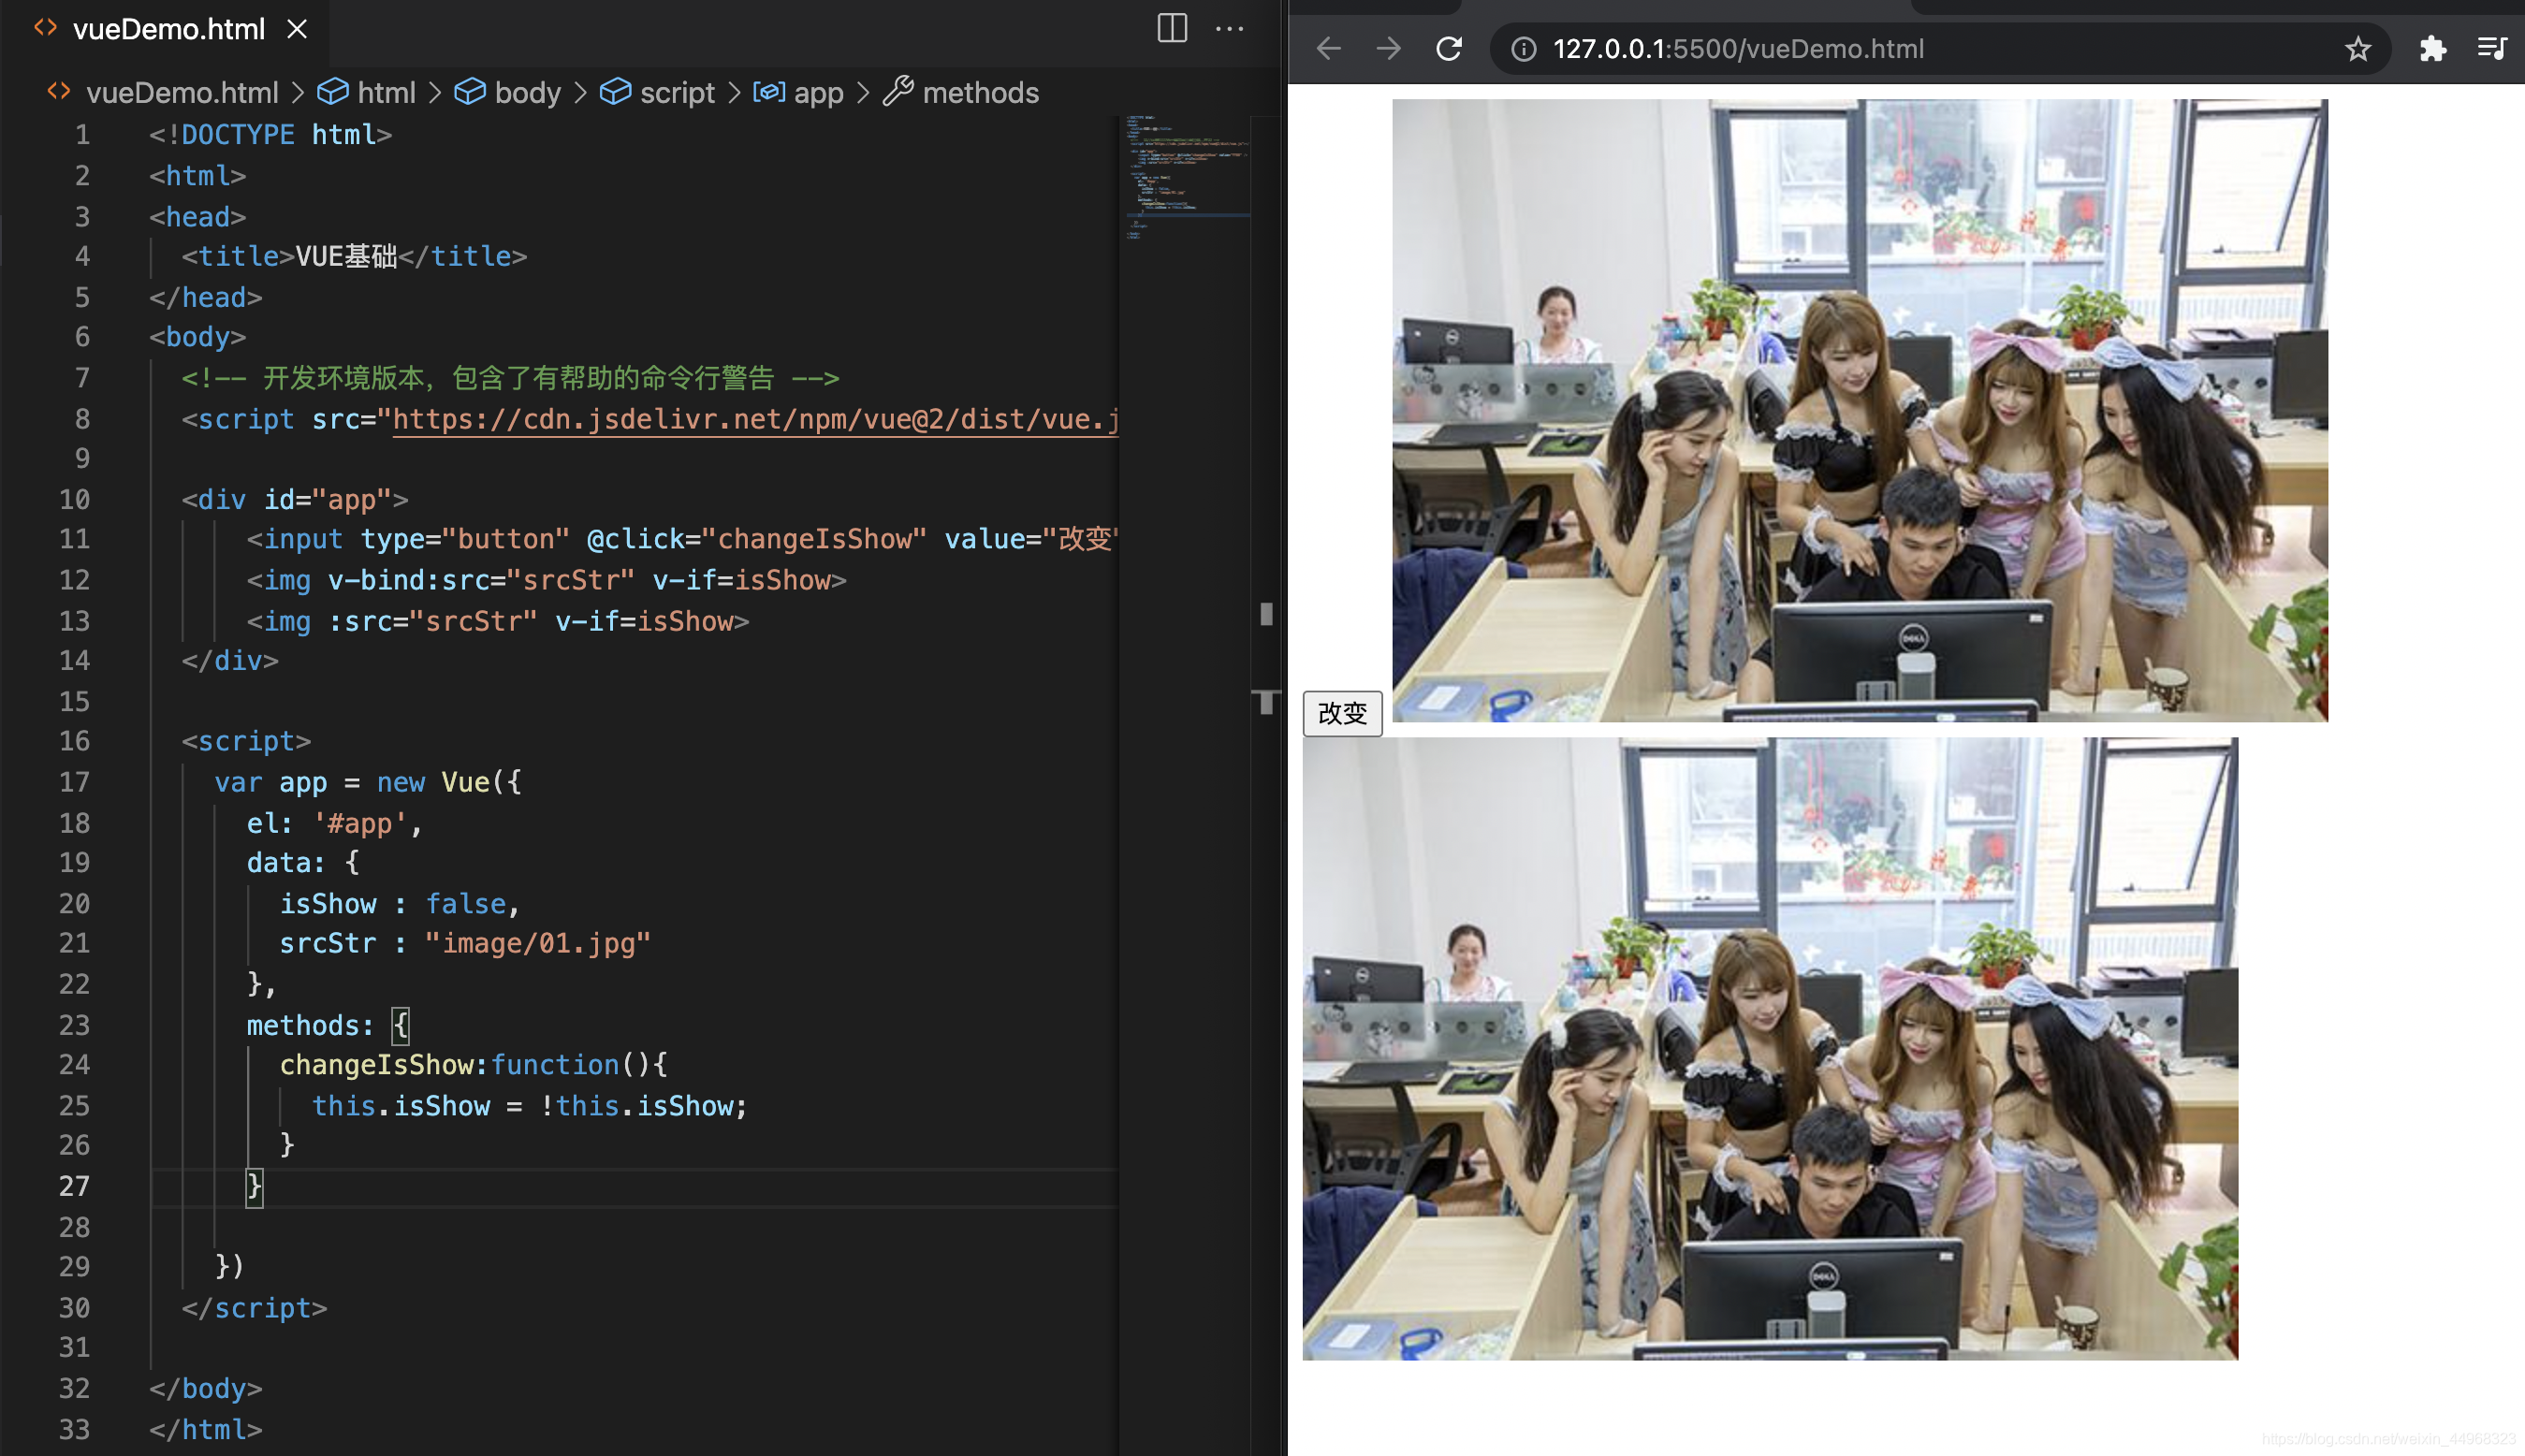The width and height of the screenshot is (2525, 1456).
Task: Click line number 17 in gutter
Action: click(x=74, y=782)
